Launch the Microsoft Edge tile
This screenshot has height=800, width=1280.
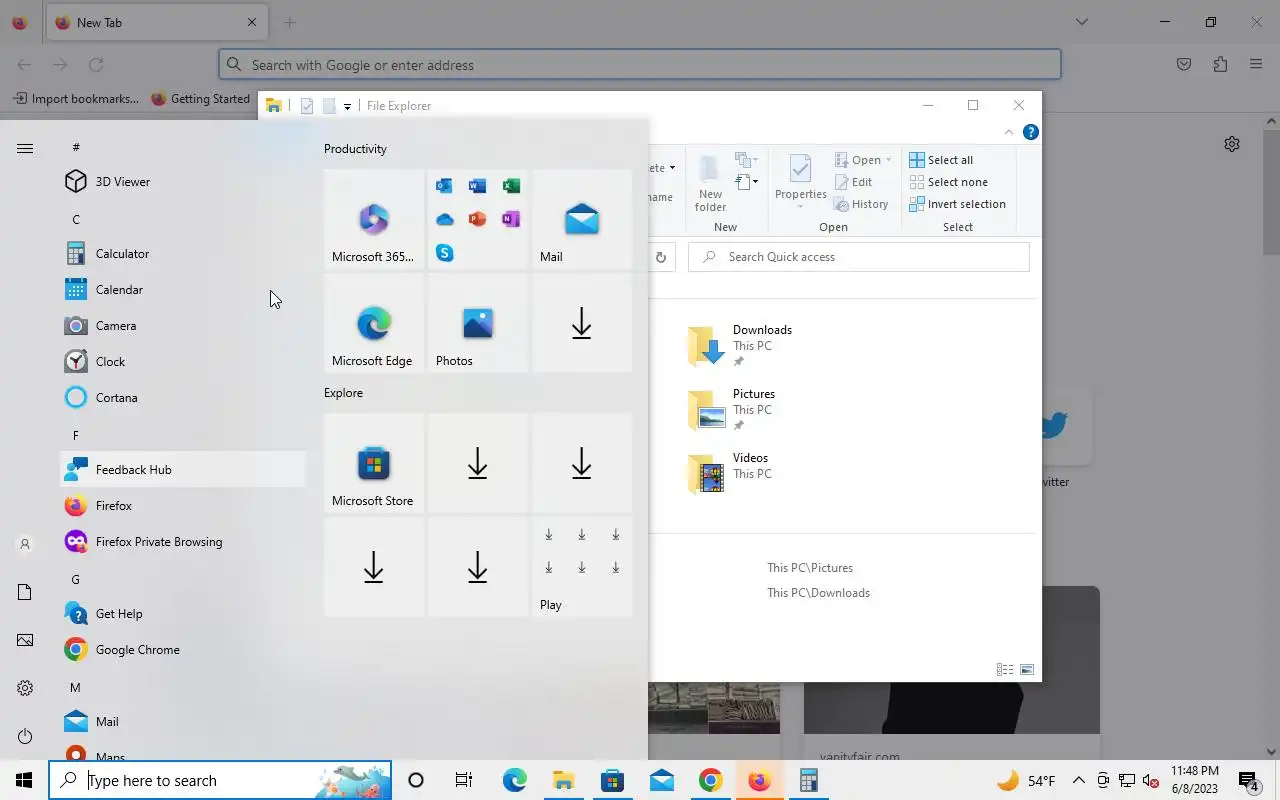(x=374, y=323)
